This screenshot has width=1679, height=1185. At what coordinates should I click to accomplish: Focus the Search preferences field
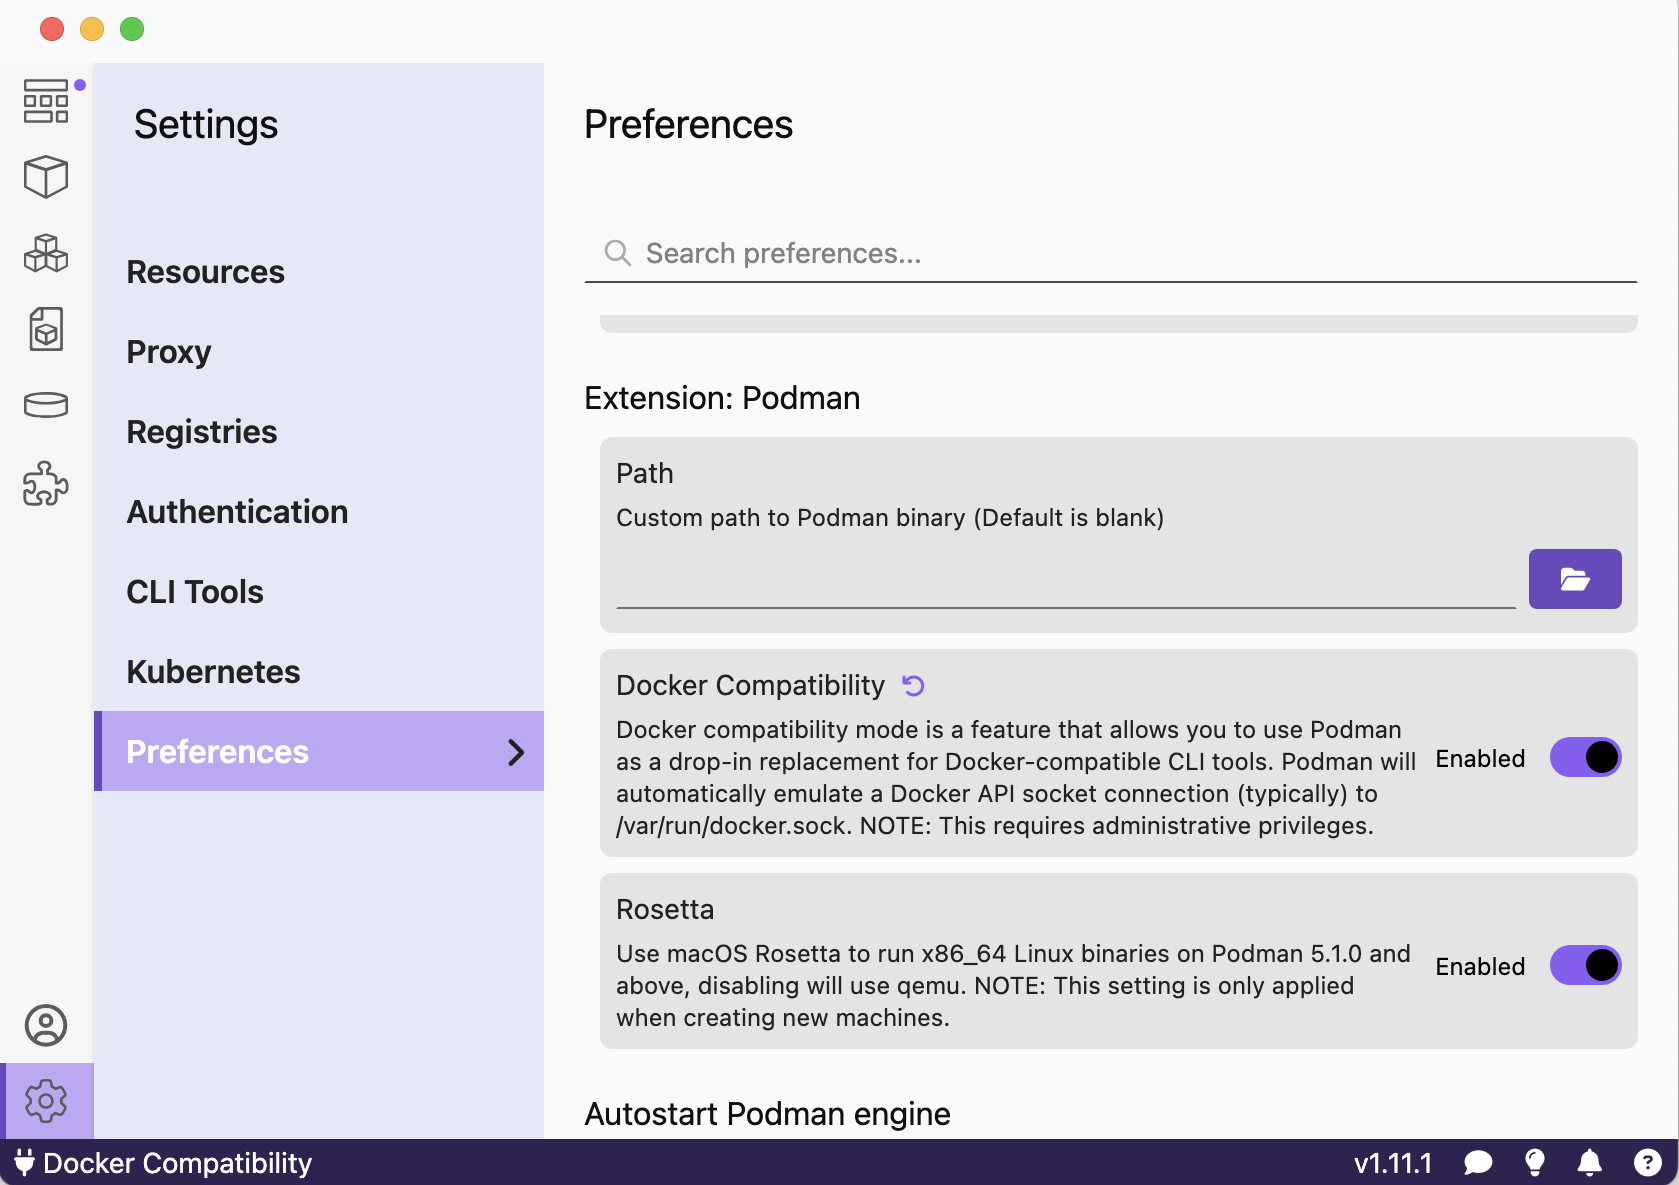(x=1110, y=253)
